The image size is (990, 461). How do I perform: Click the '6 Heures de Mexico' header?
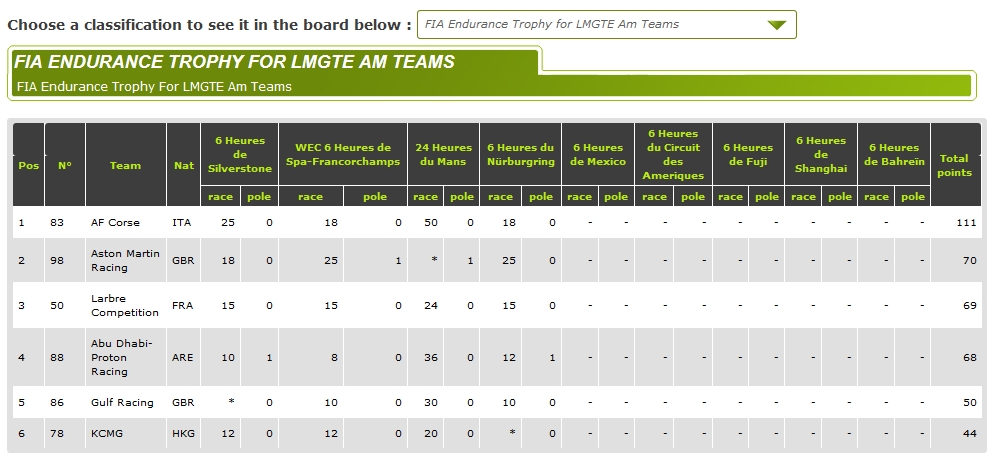tap(598, 155)
